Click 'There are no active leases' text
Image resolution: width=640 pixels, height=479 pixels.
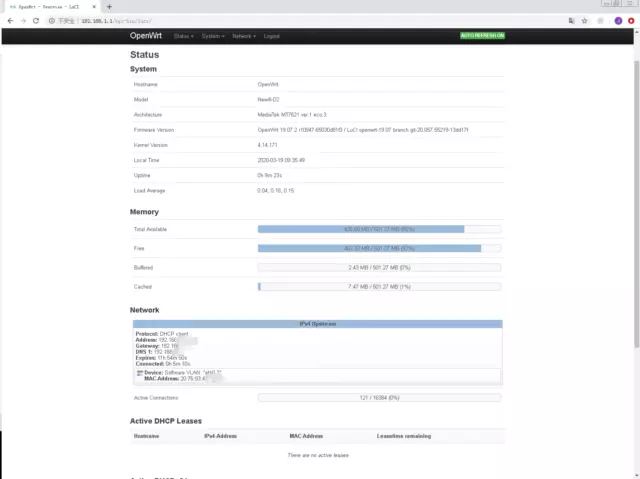coord(318,455)
